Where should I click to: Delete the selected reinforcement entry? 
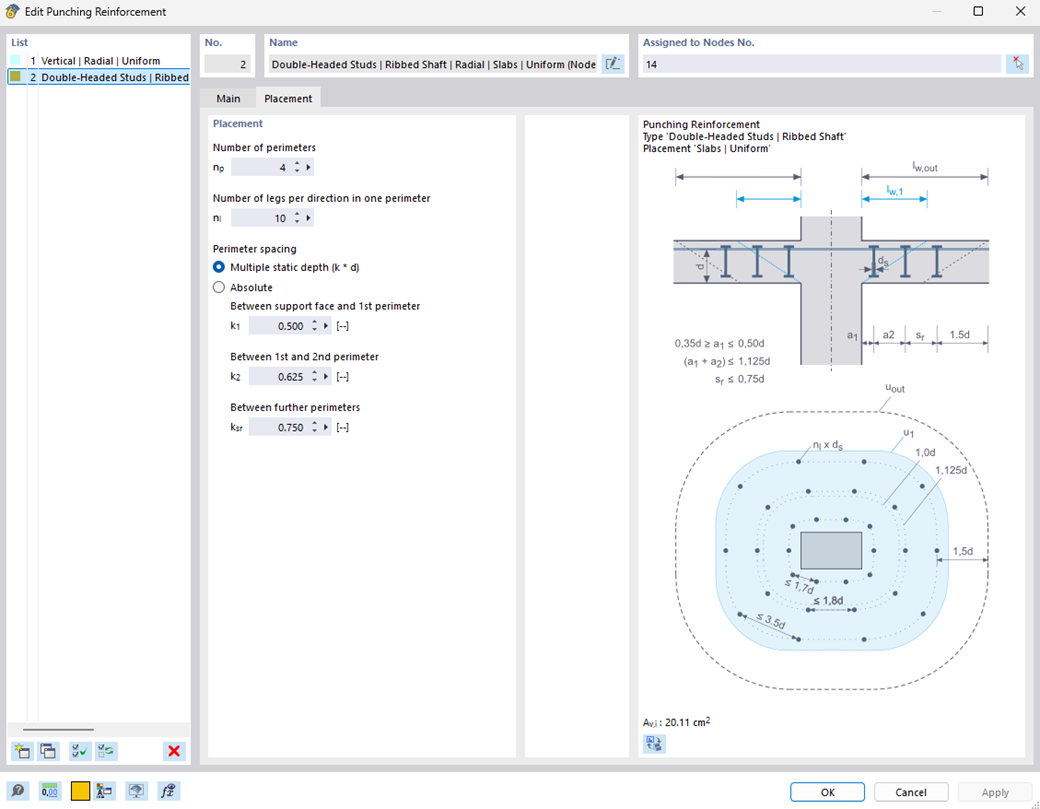point(173,751)
